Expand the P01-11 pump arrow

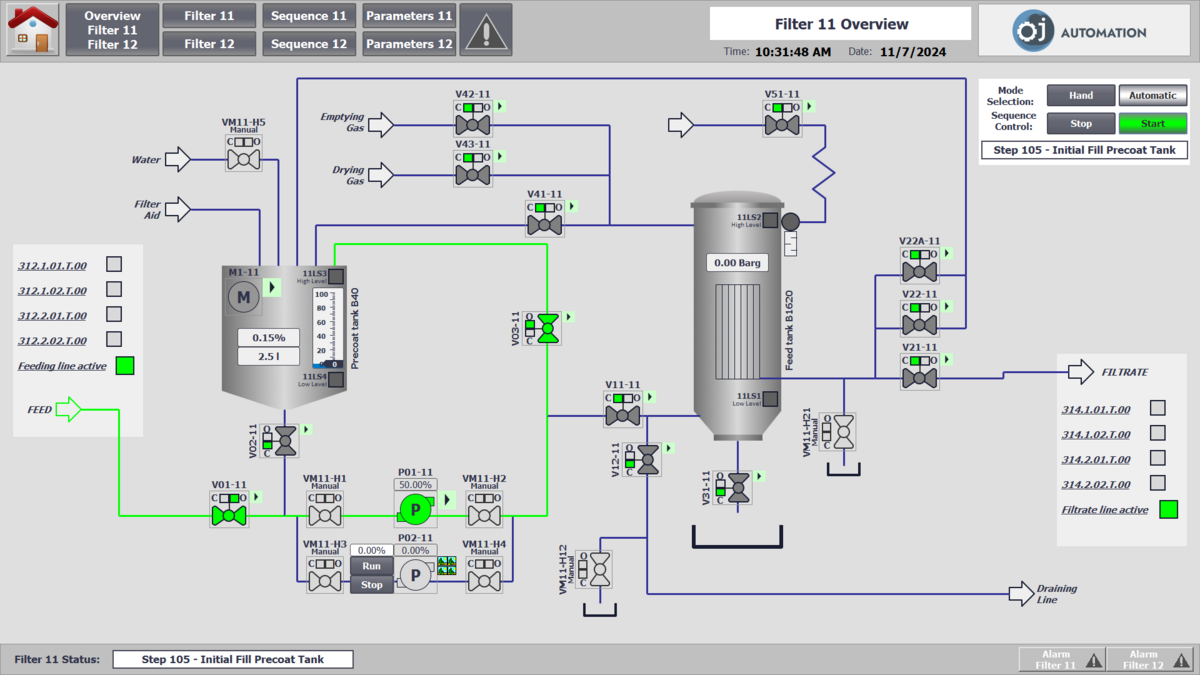[447, 499]
